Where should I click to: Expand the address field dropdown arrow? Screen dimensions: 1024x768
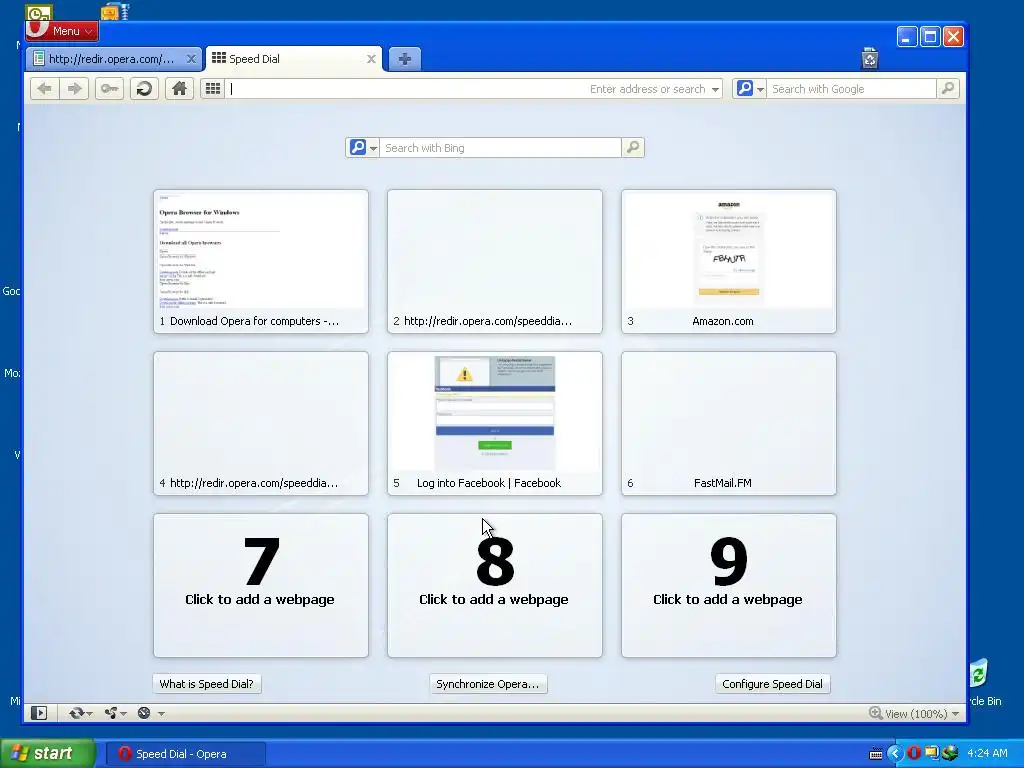(715, 89)
